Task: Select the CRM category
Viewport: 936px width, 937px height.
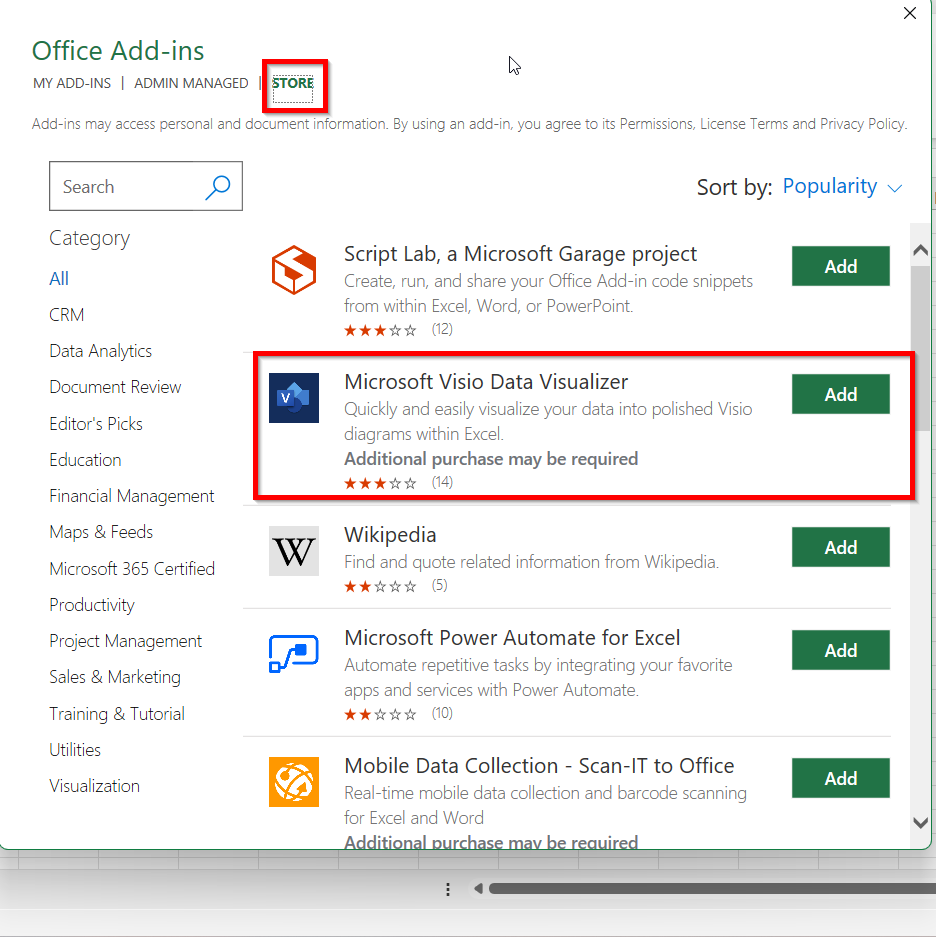Action: [x=66, y=314]
